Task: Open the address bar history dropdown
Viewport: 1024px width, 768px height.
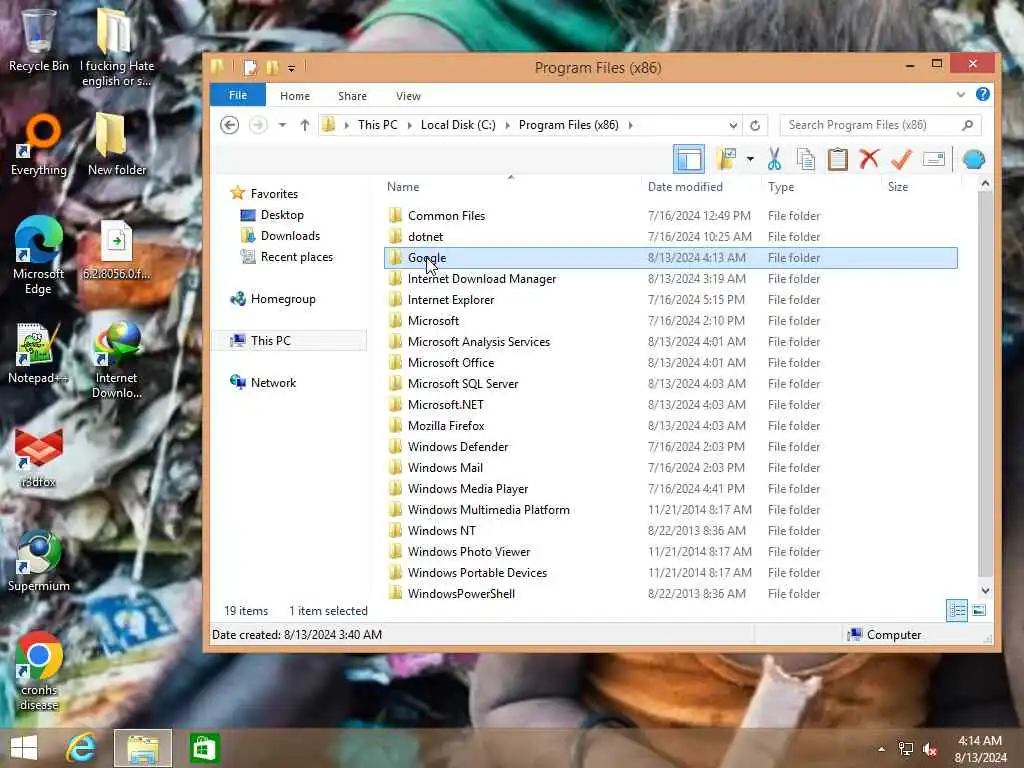Action: coord(733,125)
